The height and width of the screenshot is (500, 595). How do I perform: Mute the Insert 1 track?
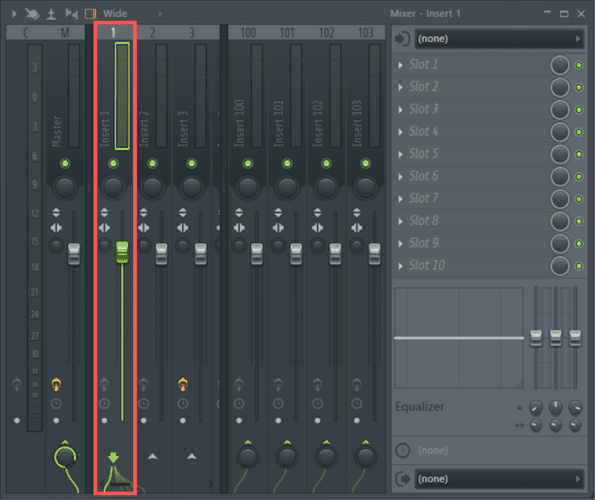pos(113,164)
